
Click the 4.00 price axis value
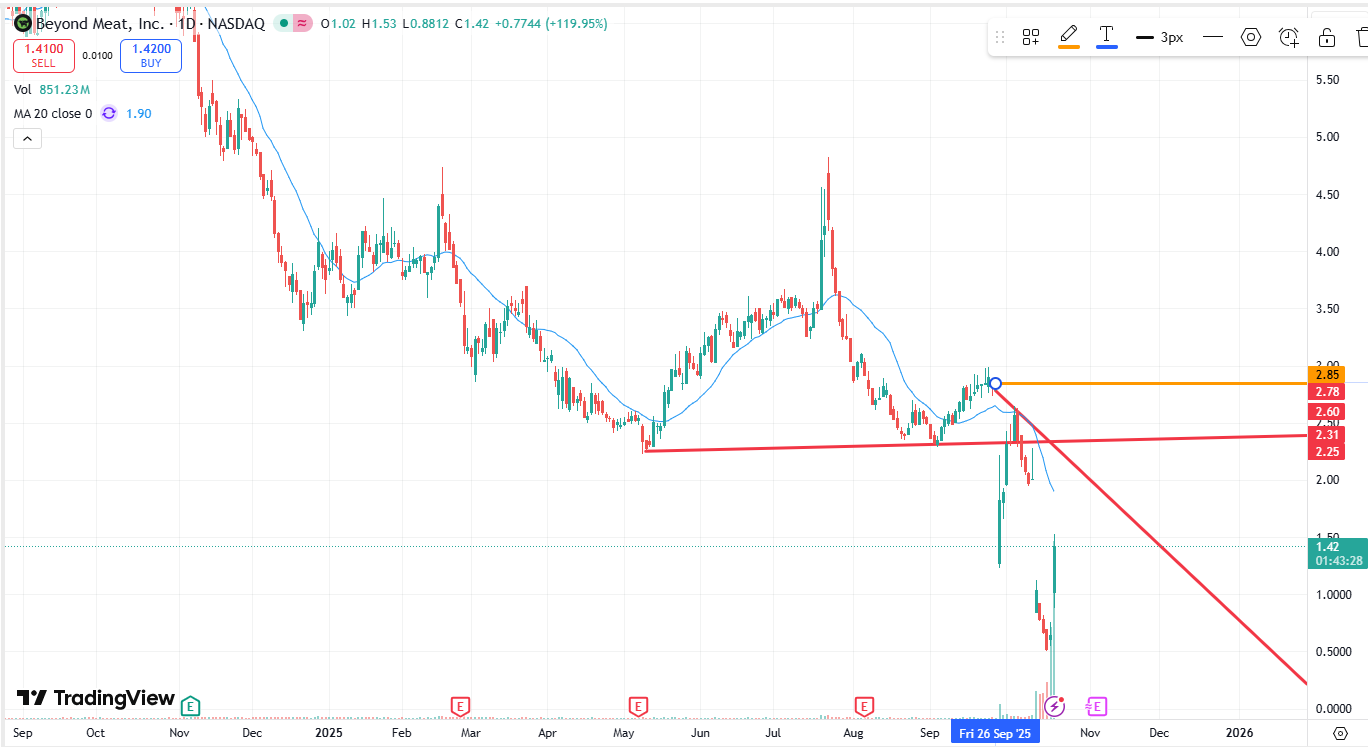point(1327,251)
